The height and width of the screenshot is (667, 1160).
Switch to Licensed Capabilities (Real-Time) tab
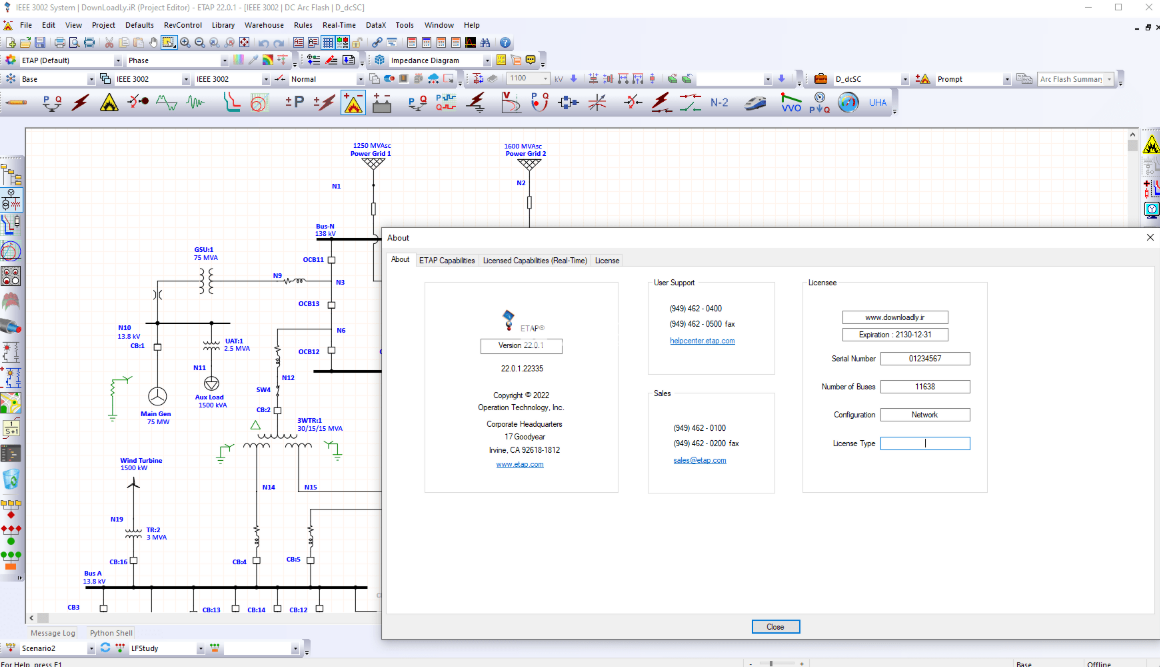tap(535, 260)
